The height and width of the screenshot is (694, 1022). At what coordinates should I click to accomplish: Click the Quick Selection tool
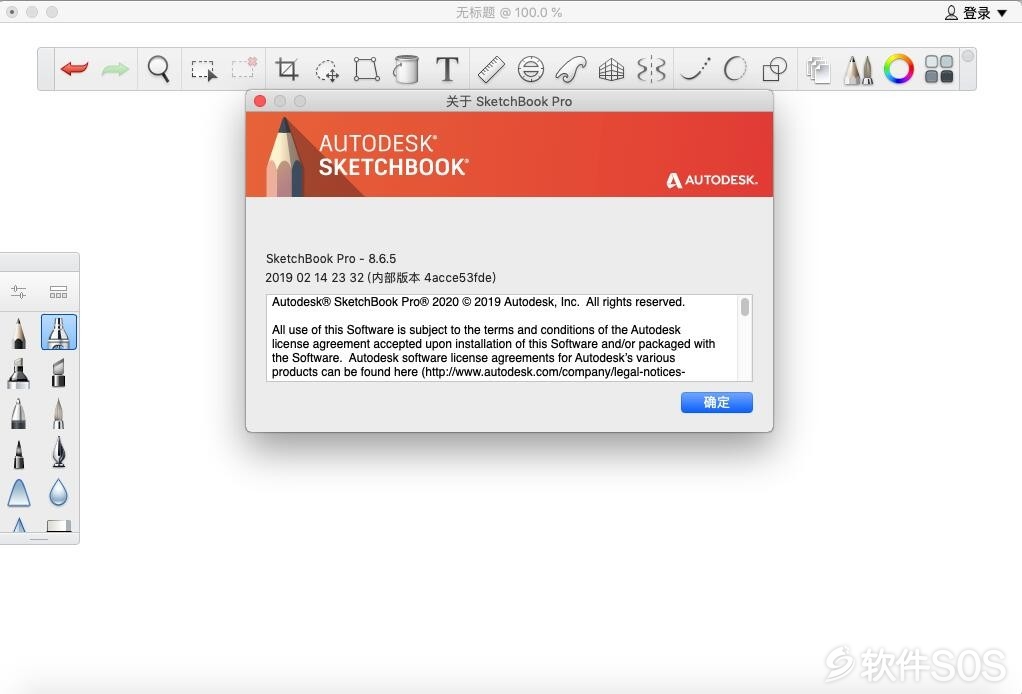pyautogui.click(x=245, y=68)
